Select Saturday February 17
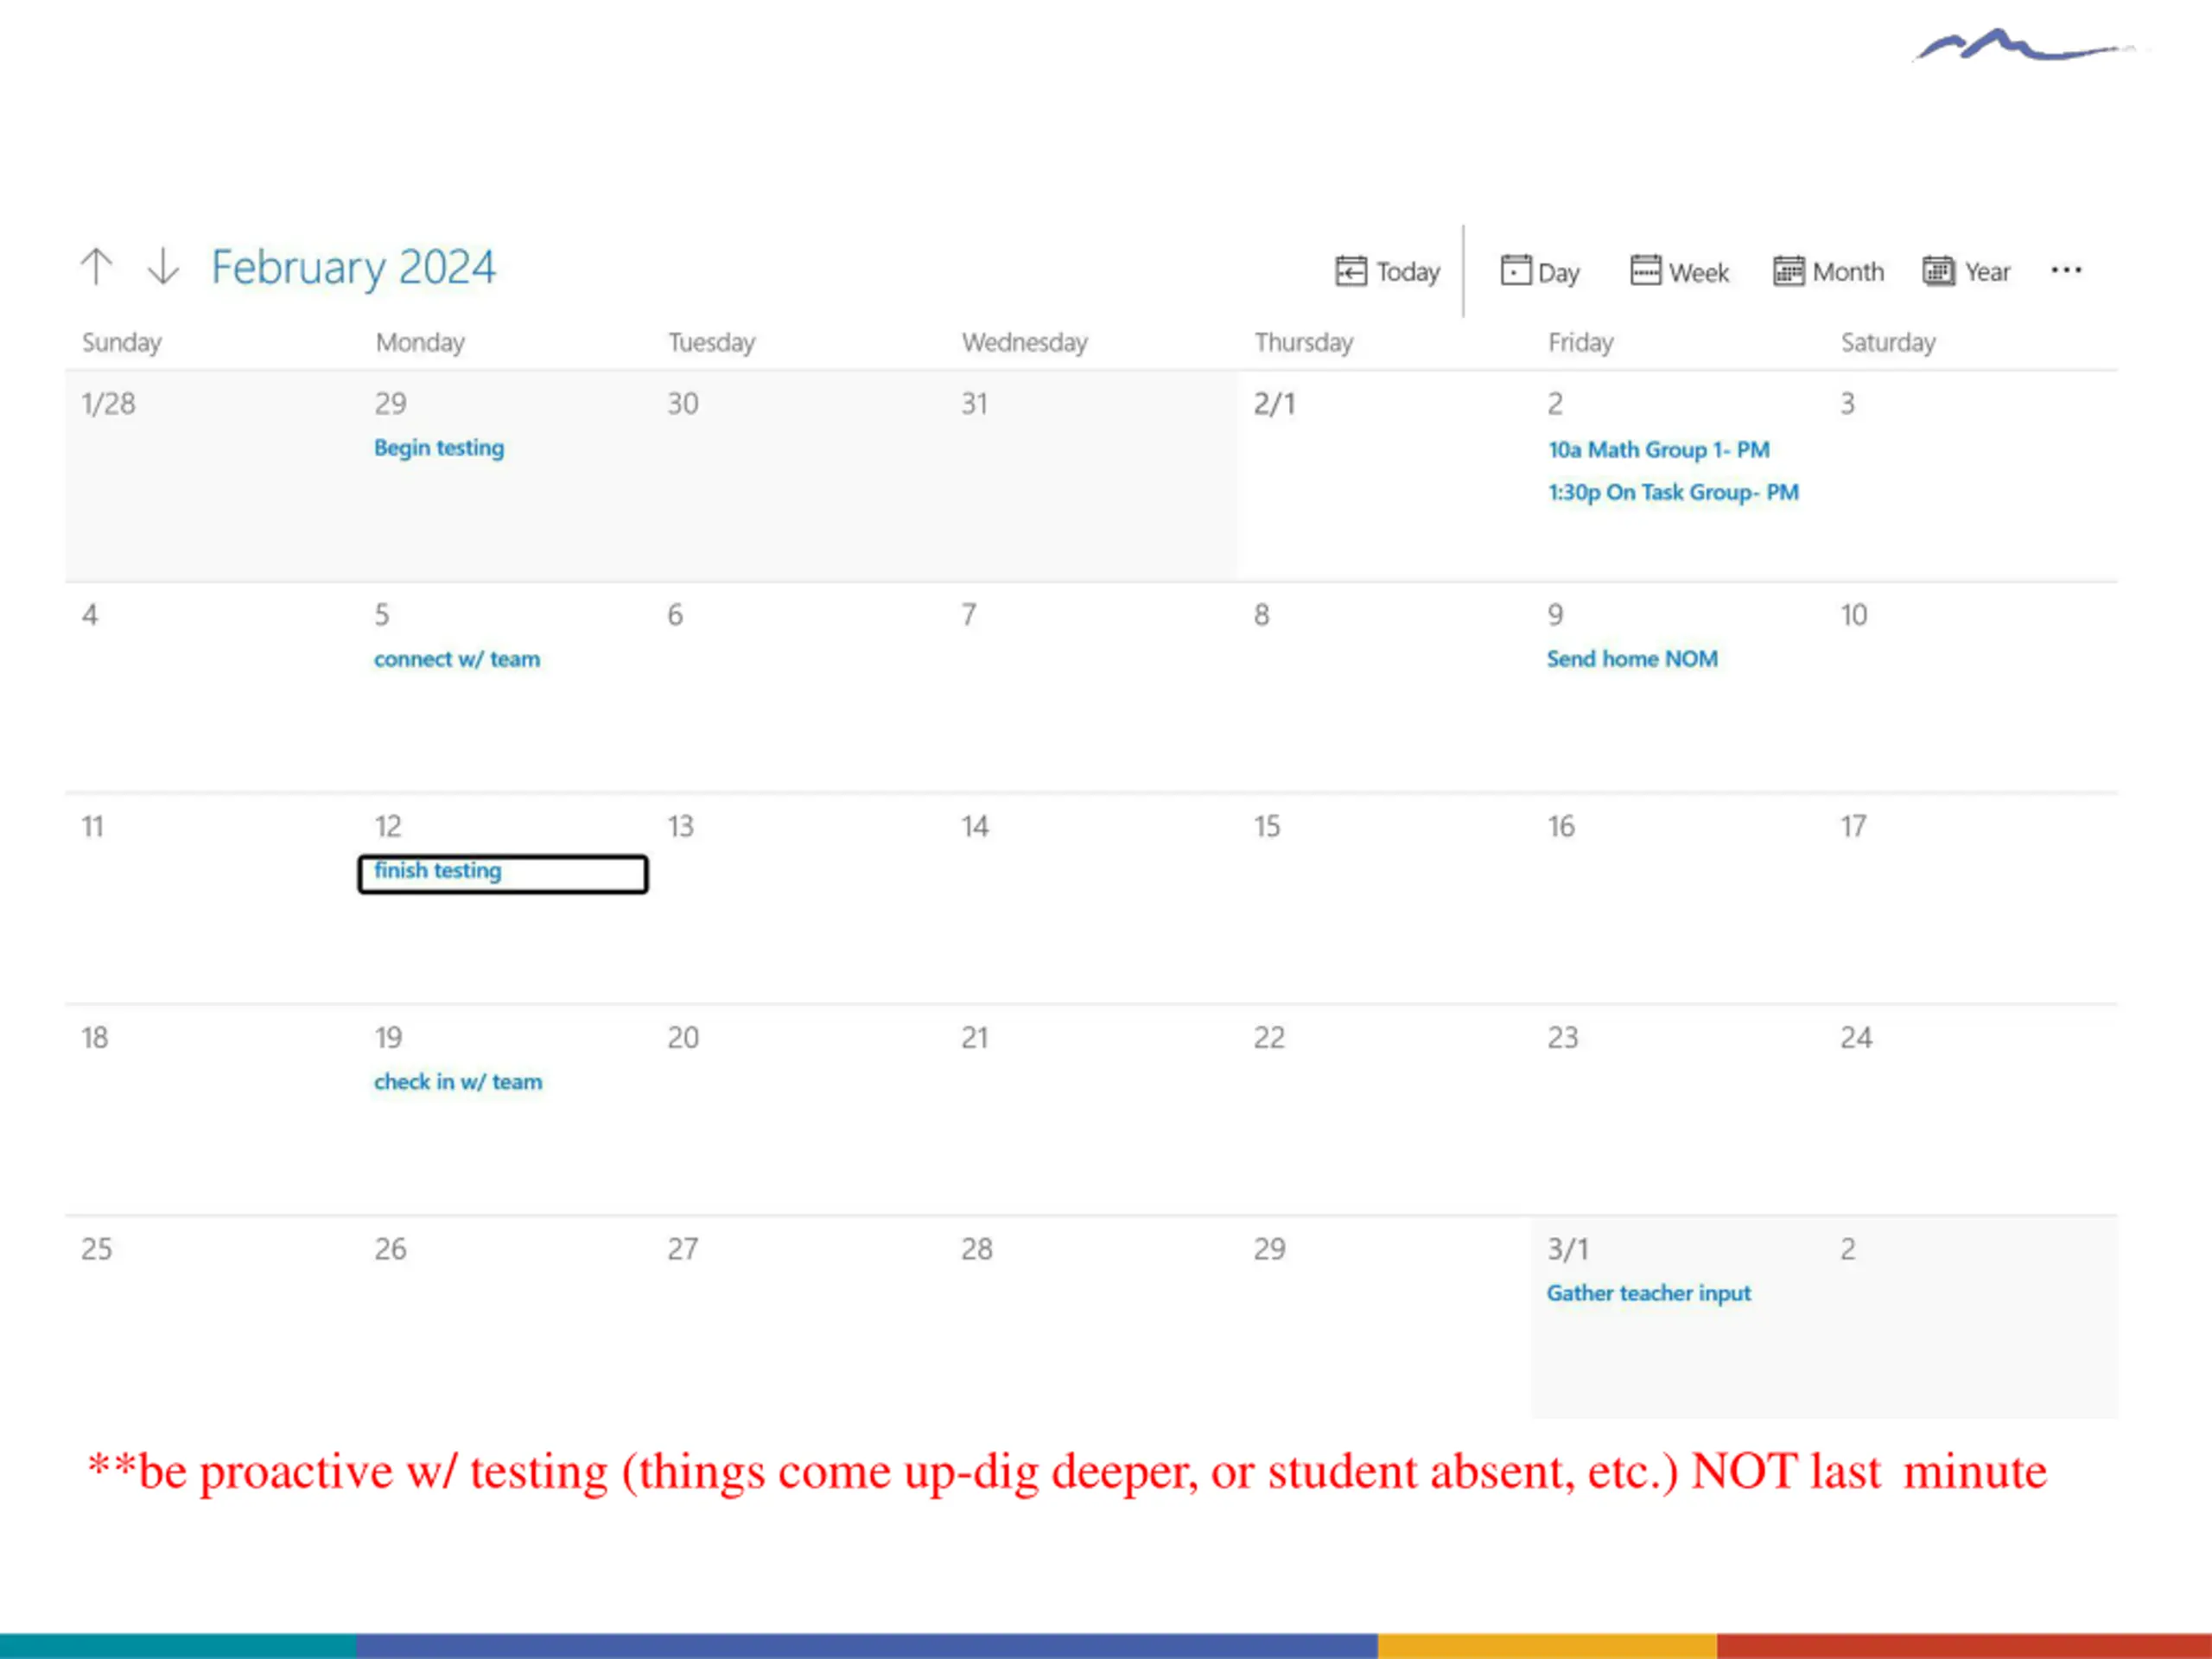The width and height of the screenshot is (2212, 1659). tap(1853, 827)
